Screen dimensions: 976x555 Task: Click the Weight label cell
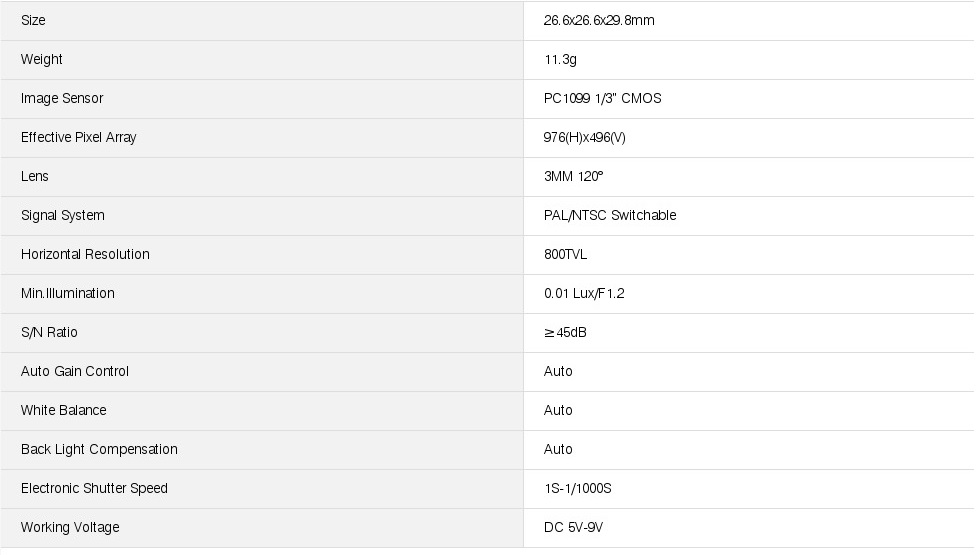[42, 59]
